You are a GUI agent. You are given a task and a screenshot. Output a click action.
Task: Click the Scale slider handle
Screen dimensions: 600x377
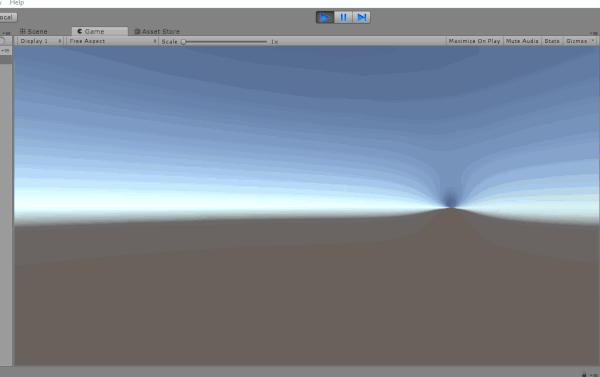[183, 41]
